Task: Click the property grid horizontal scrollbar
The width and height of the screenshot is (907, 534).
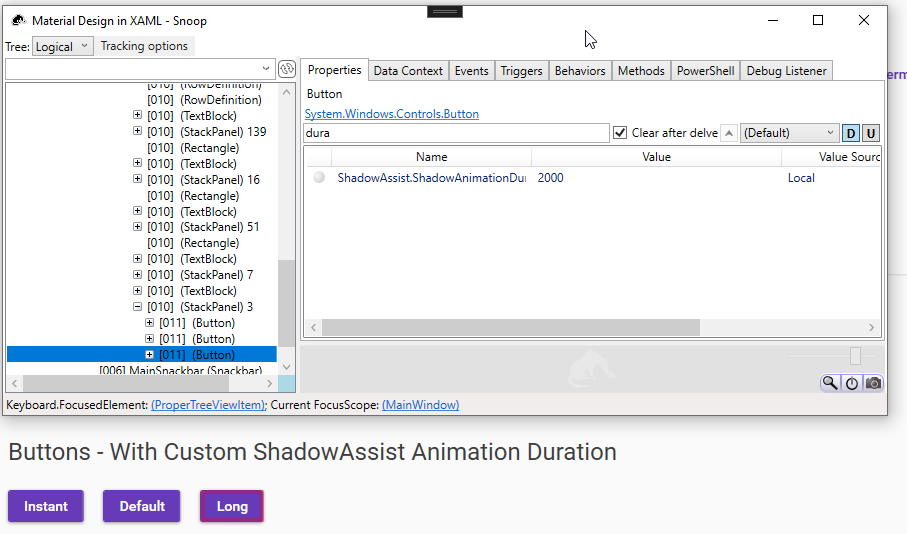Action: click(x=511, y=327)
